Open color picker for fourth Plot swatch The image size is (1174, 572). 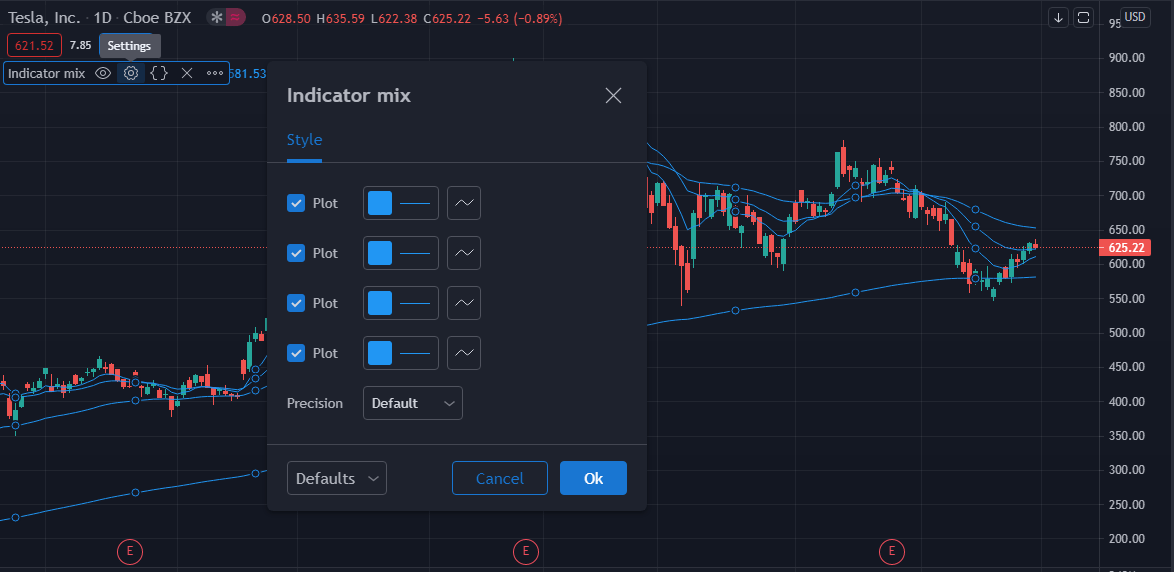[x=380, y=353]
